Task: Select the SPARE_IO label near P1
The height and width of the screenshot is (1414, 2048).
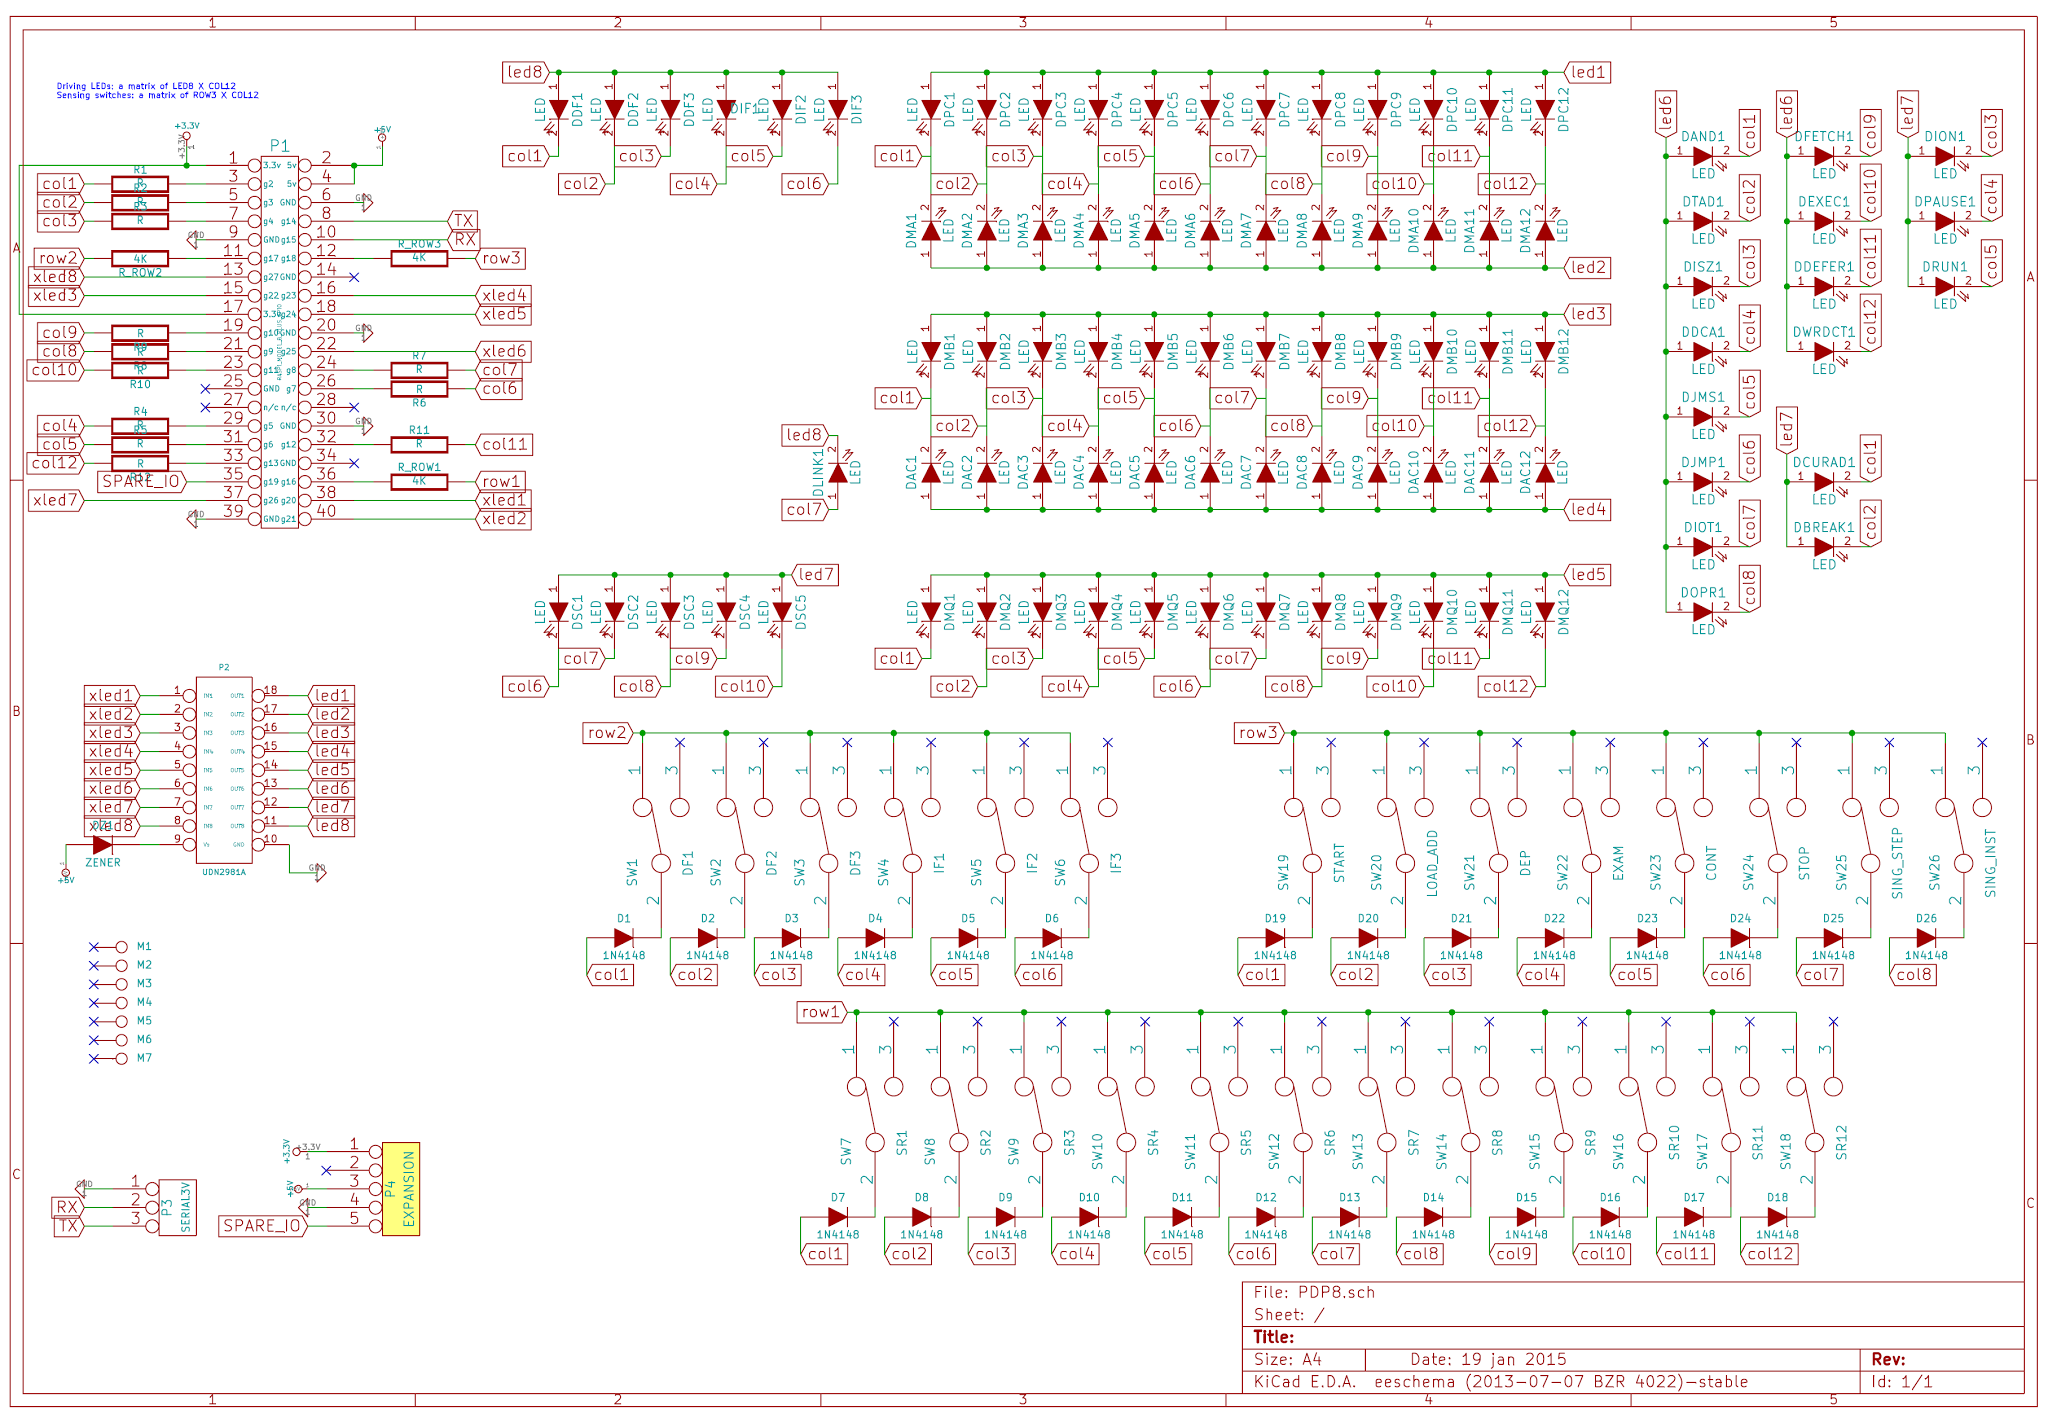Action: (140, 481)
